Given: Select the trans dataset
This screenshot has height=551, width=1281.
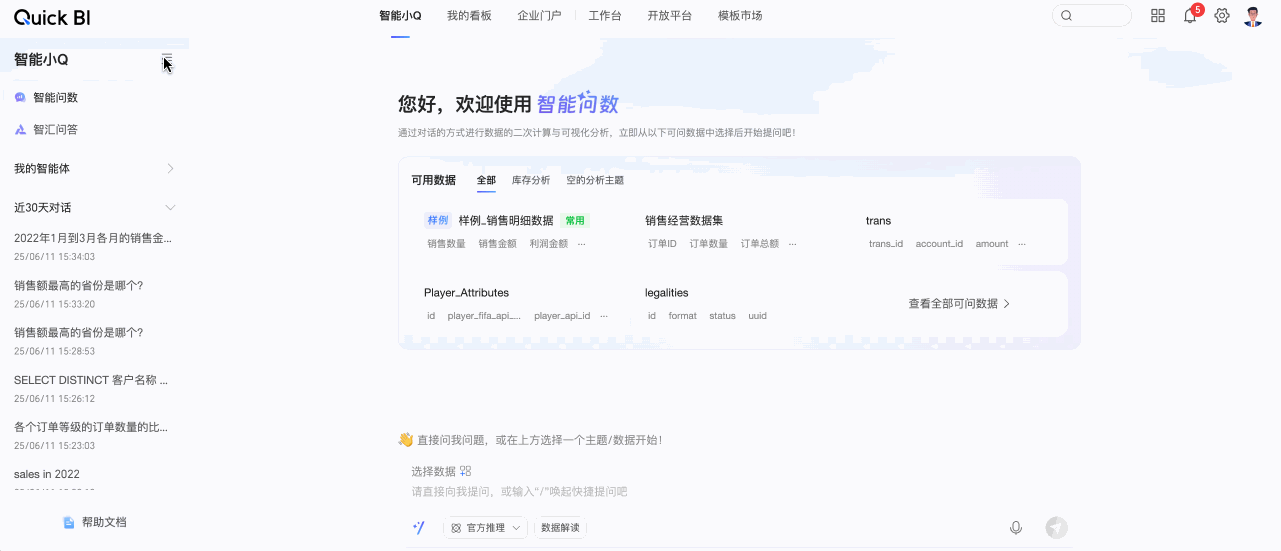Looking at the screenshot, I should tap(878, 220).
